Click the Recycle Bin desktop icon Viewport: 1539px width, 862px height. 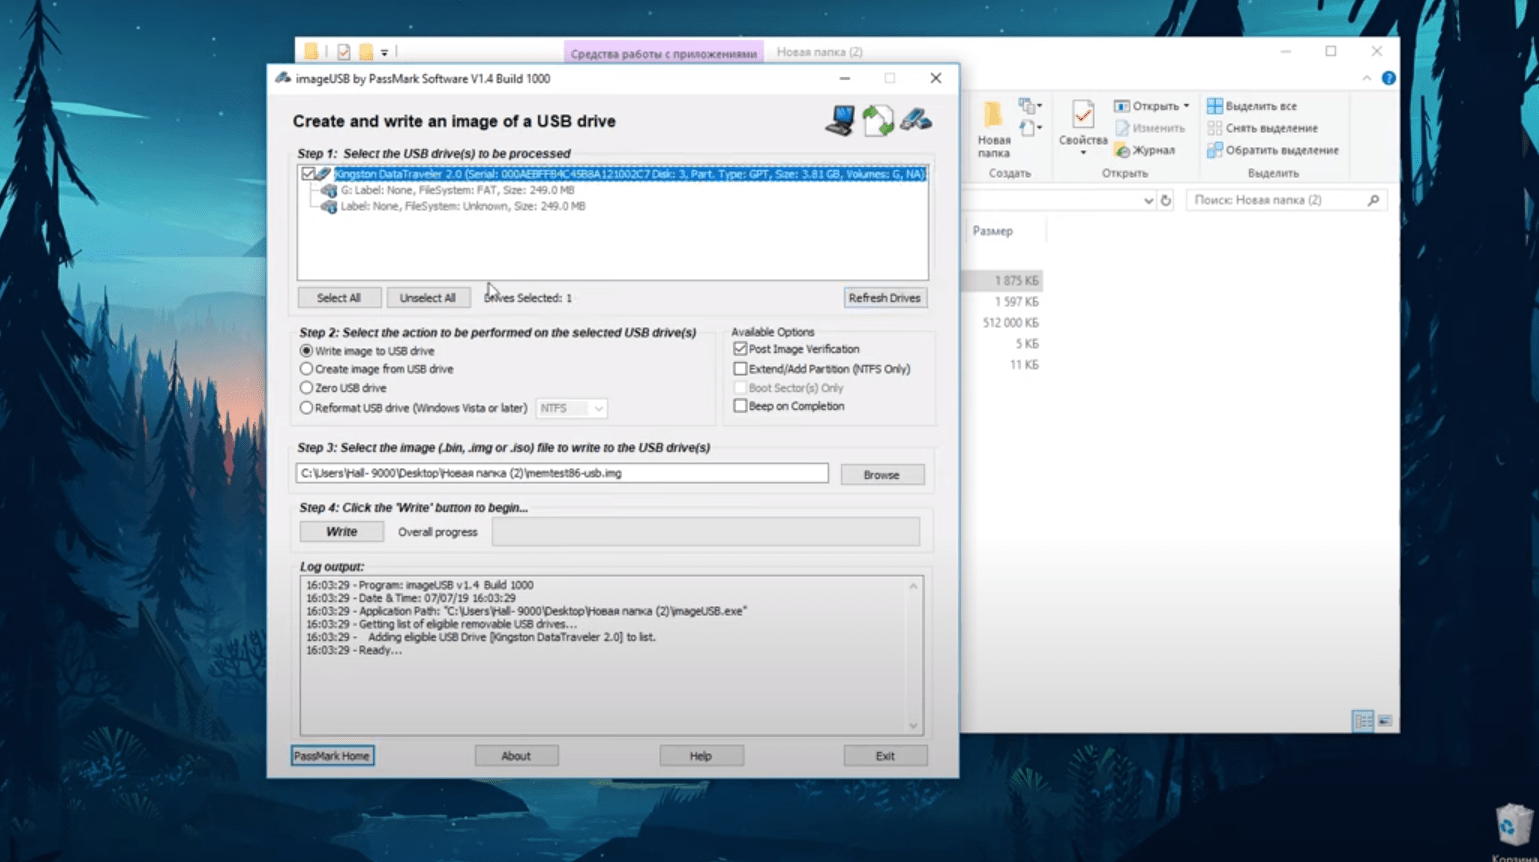pyautogui.click(x=1511, y=825)
